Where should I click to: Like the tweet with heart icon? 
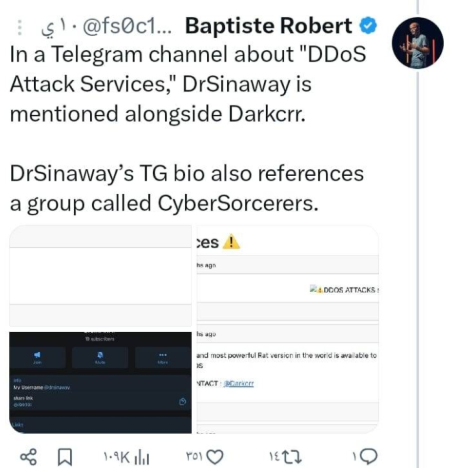point(215,457)
